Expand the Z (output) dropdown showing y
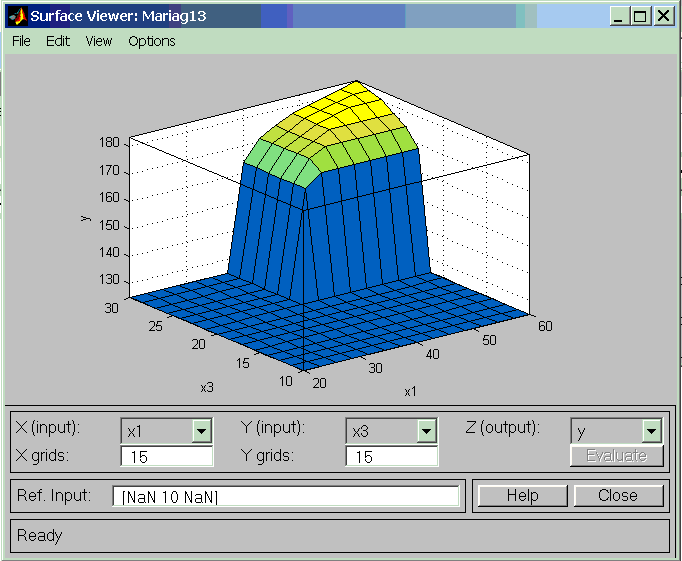Image resolution: width=682 pixels, height=561 pixels. click(651, 431)
